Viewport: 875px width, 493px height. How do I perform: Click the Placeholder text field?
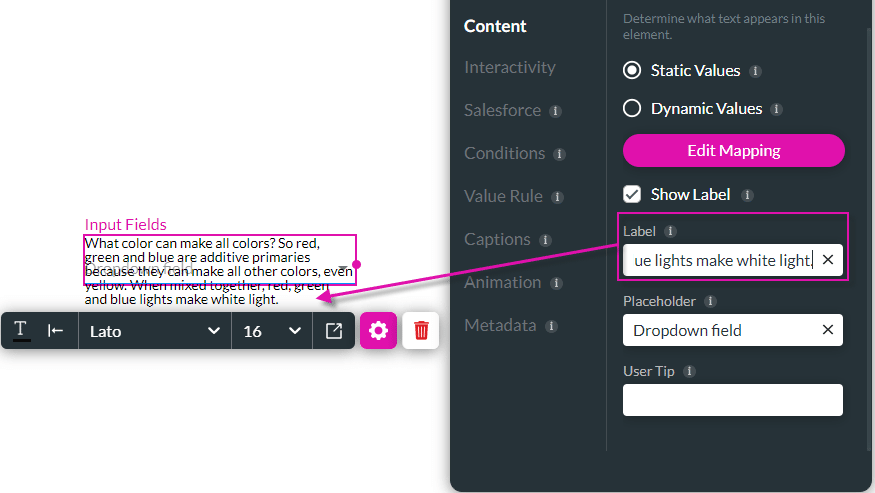pos(720,330)
